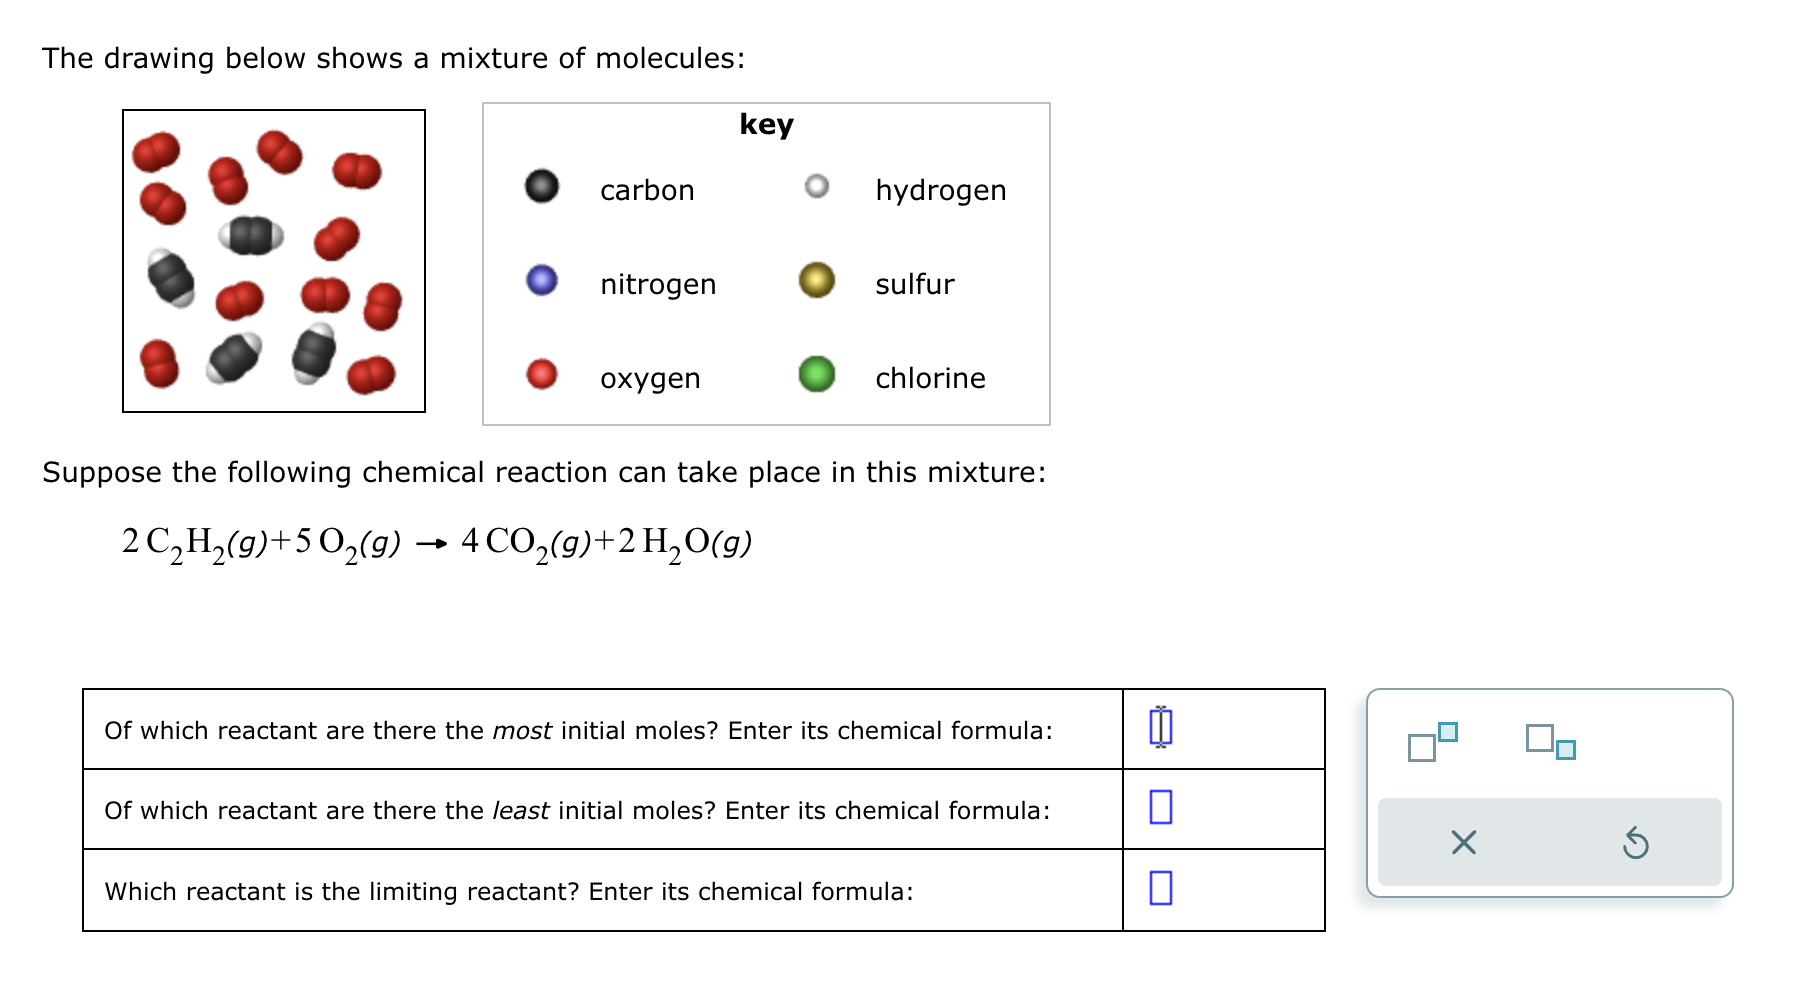Viewport: 1798px width, 986px height.
Task: Click the most initial moles question row
Action: coord(578,730)
